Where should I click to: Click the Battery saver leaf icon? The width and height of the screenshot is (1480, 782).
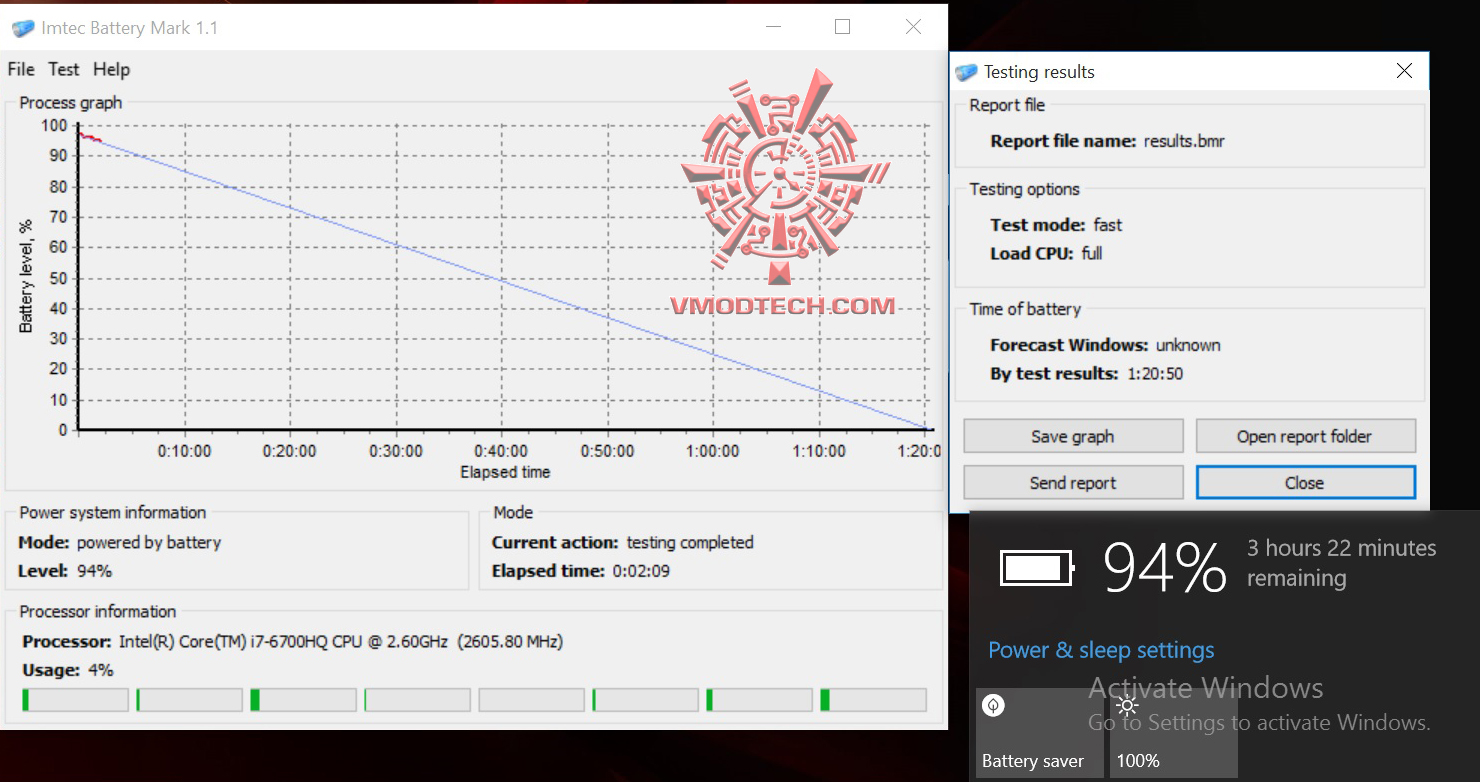(993, 705)
